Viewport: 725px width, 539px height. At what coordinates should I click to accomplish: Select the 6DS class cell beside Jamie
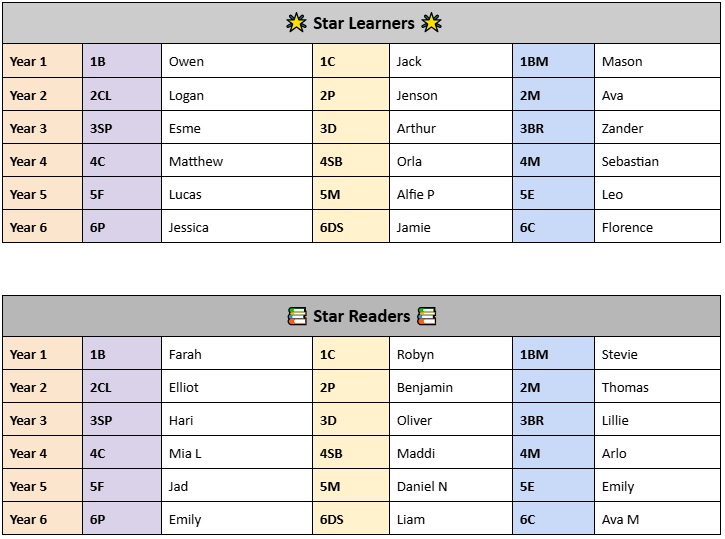(x=351, y=227)
